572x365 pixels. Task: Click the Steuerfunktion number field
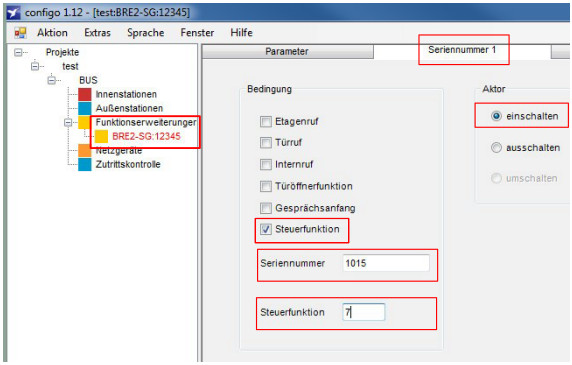(x=363, y=312)
